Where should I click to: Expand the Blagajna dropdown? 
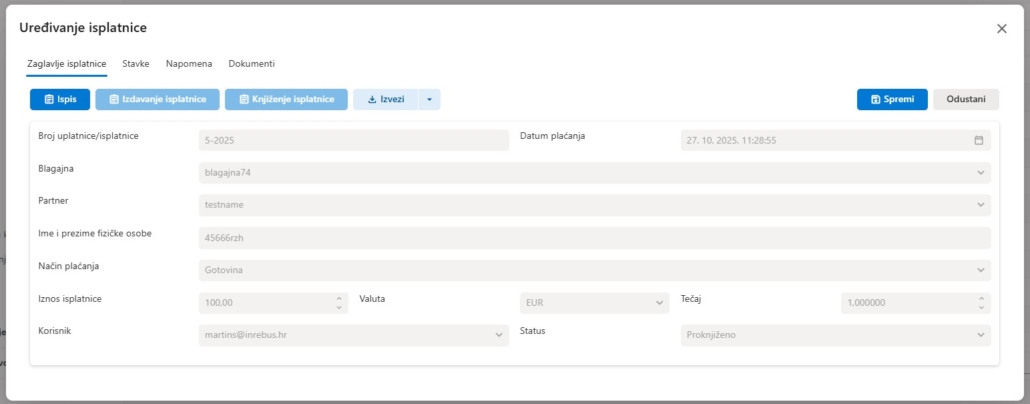pos(980,173)
